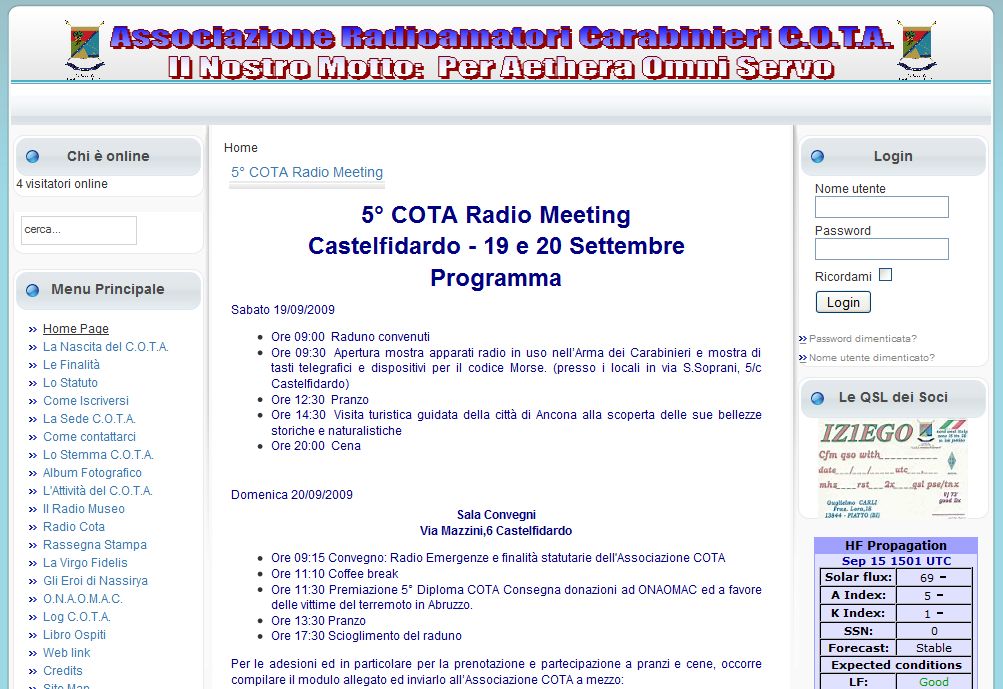Go to Le Finalità menu item
This screenshot has height=689, width=1003.
click(71, 365)
